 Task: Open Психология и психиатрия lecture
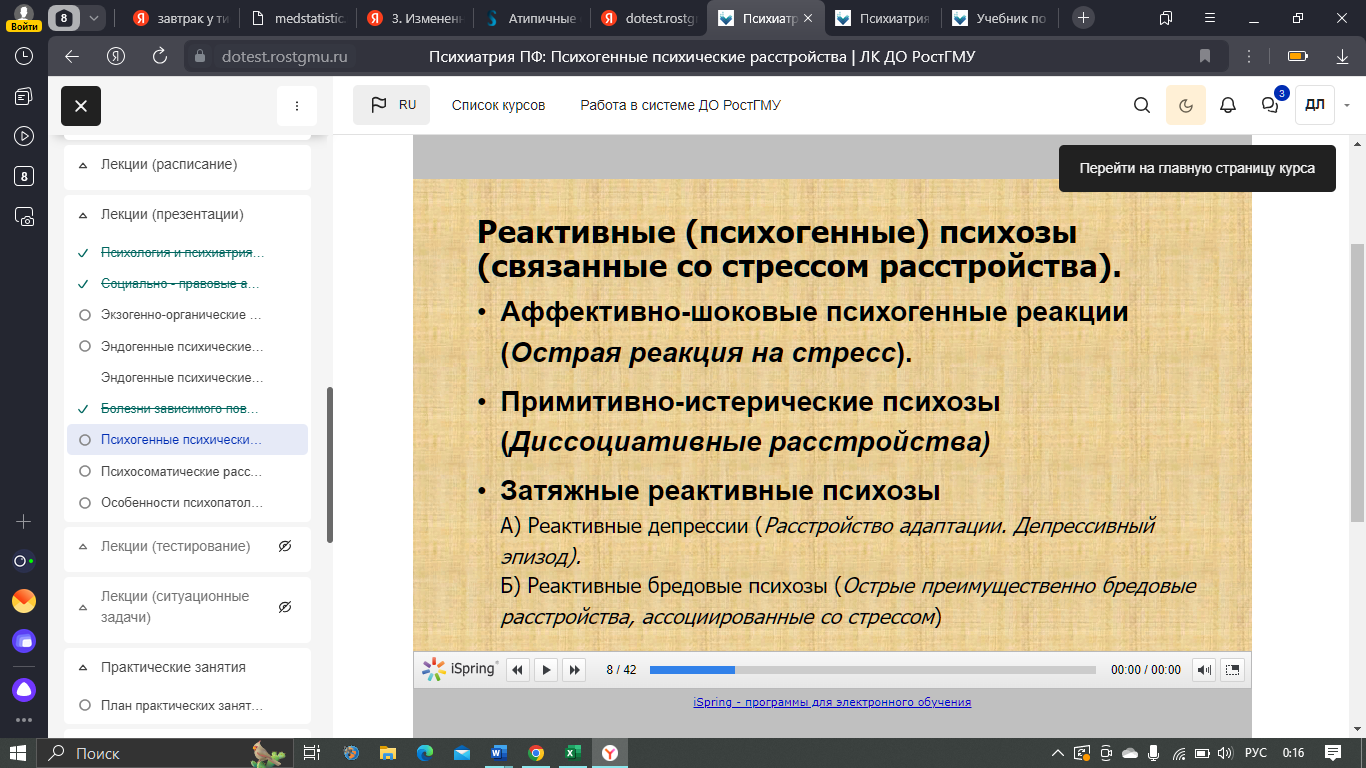183,253
